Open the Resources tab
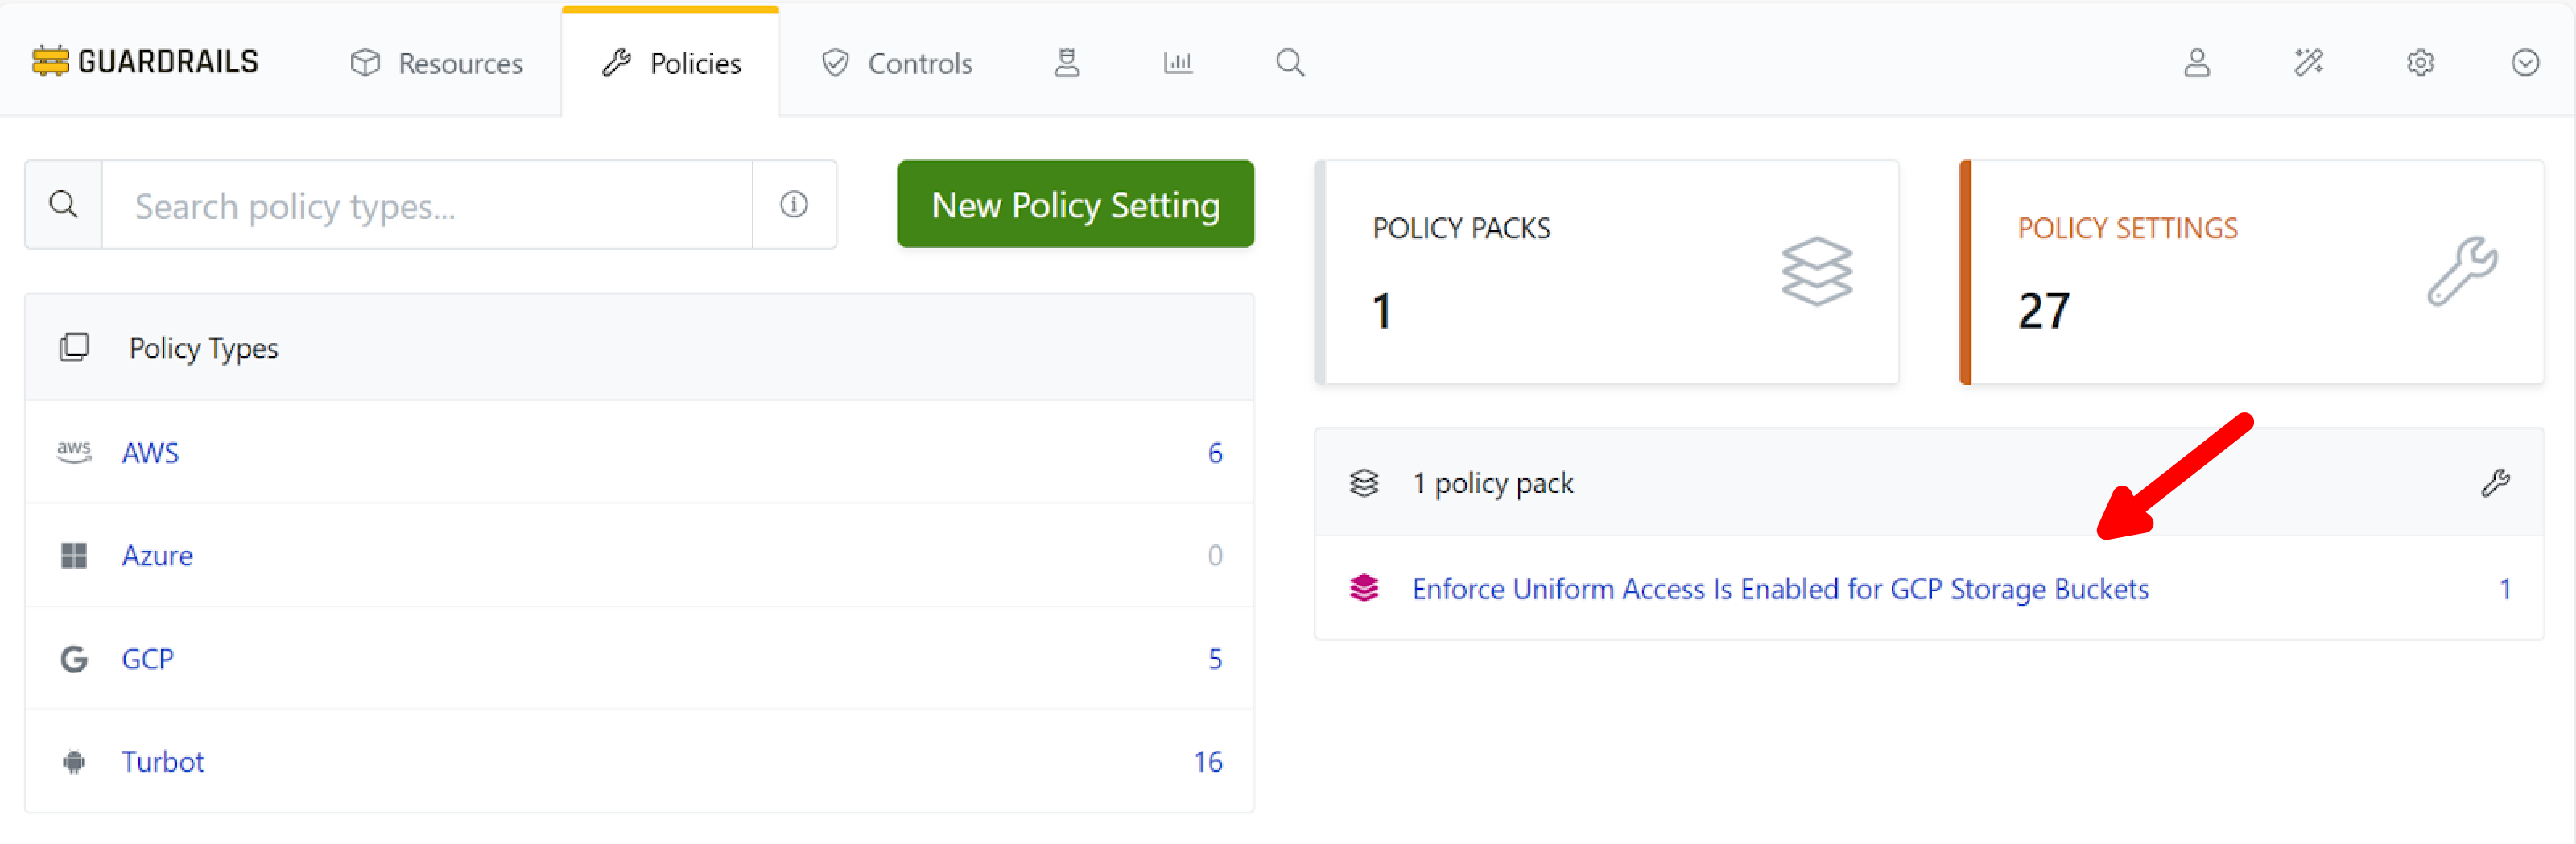2576x844 pixels. (437, 62)
